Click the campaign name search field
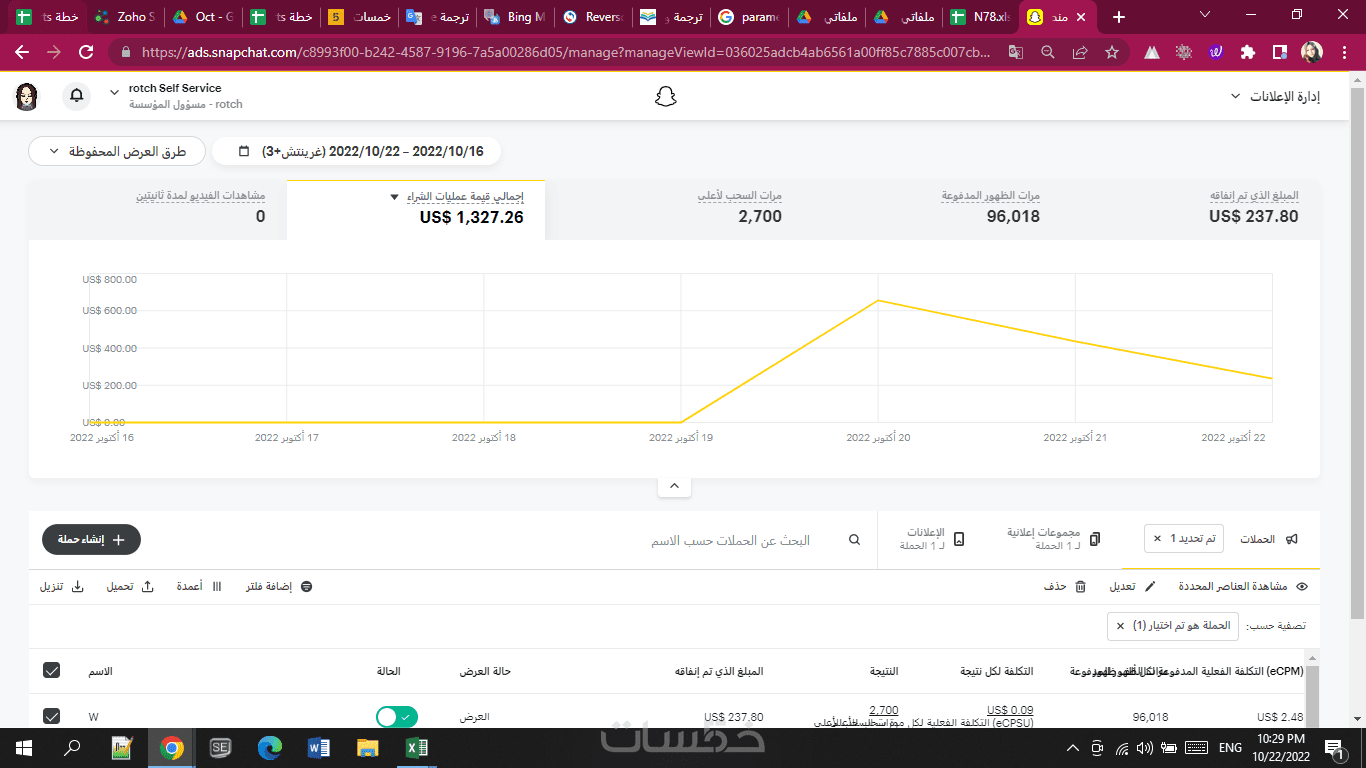The height and width of the screenshot is (768, 1366). point(731,540)
